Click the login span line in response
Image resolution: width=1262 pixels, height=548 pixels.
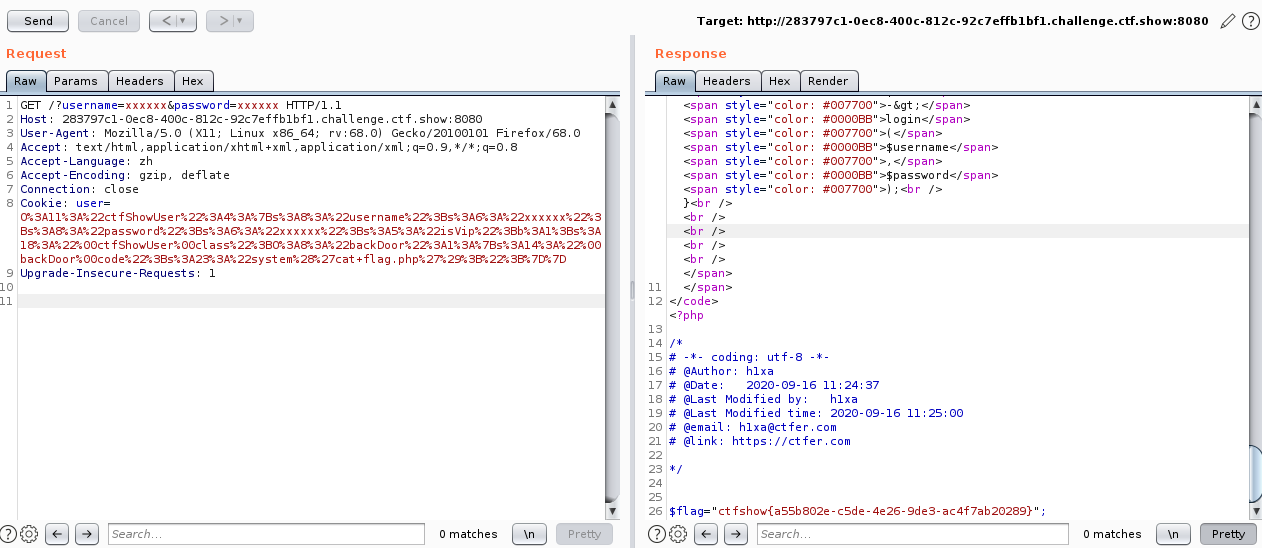828,119
